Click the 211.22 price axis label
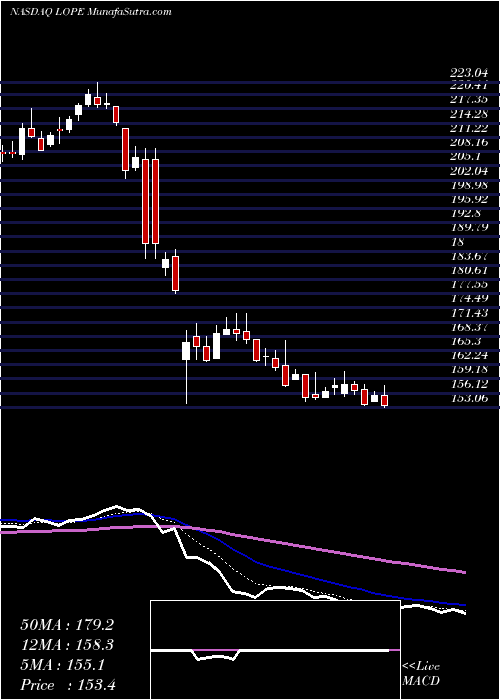Image resolution: width=500 pixels, height=700 pixels. point(469,128)
